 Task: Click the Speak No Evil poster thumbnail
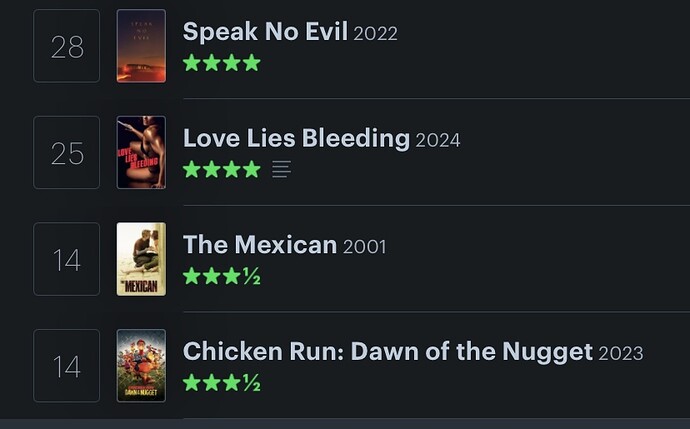coord(141,46)
